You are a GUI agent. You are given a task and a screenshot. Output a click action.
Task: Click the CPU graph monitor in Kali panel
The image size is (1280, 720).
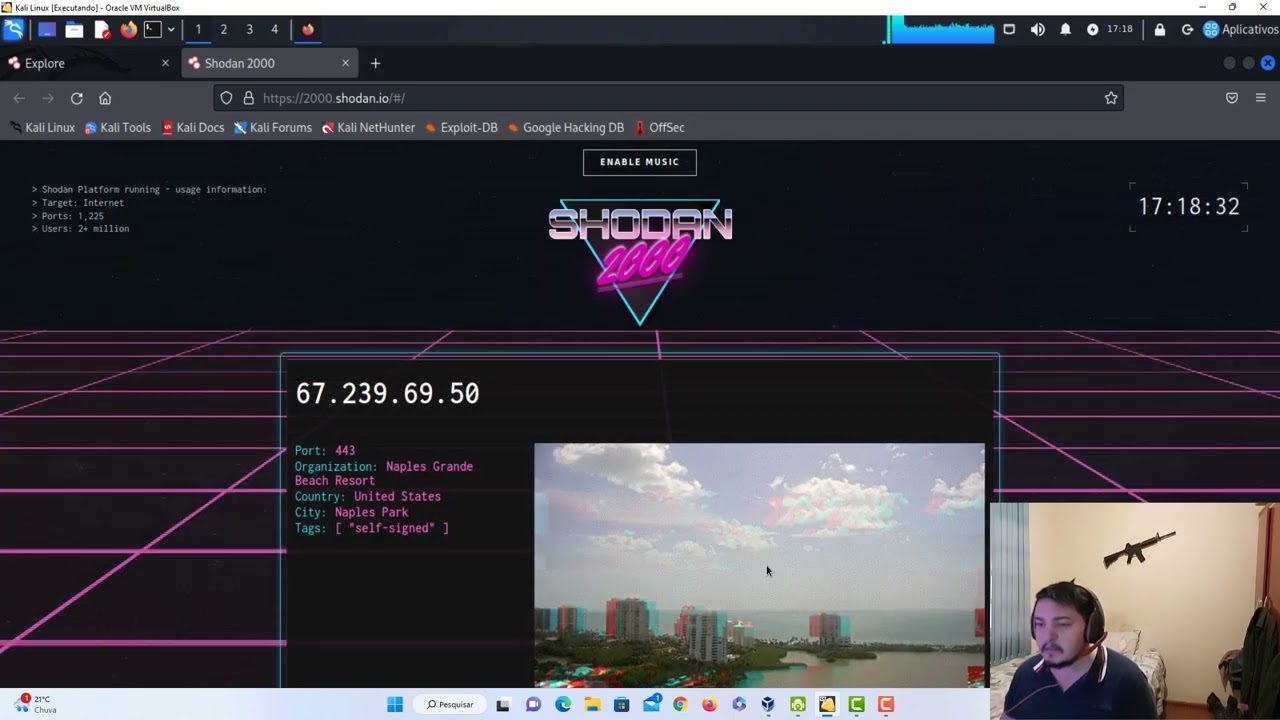point(938,30)
